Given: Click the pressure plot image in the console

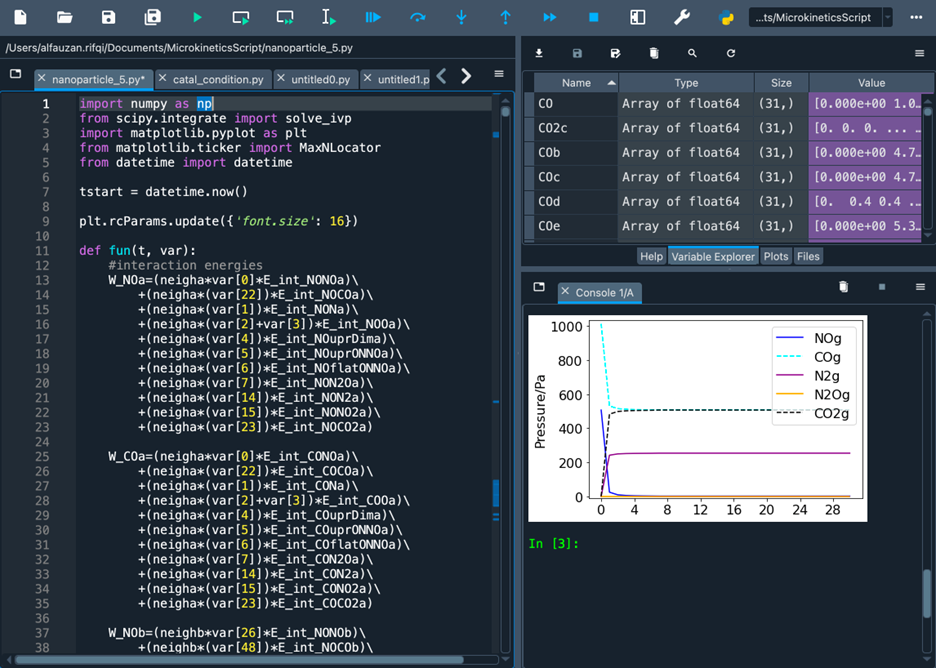Looking at the screenshot, I should coord(697,418).
